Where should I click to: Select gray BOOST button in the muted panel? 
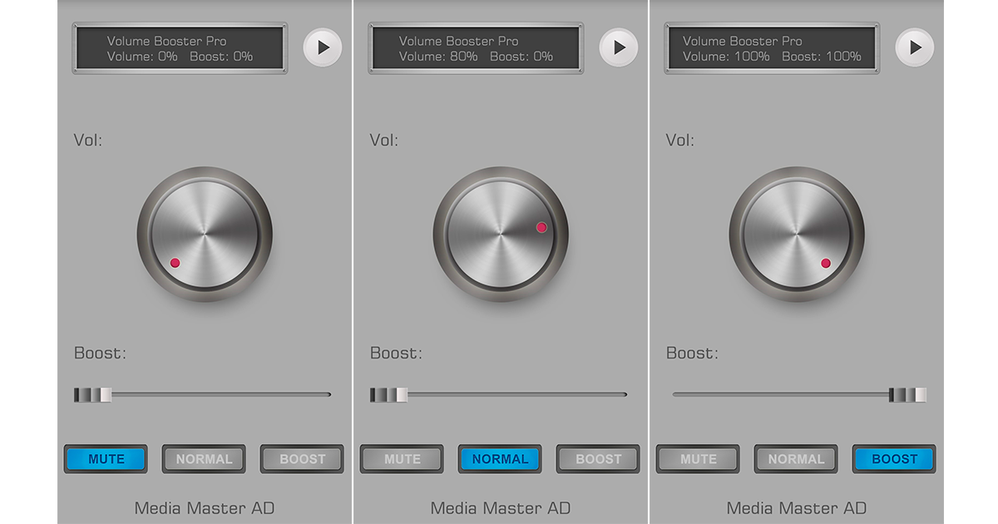tap(302, 459)
